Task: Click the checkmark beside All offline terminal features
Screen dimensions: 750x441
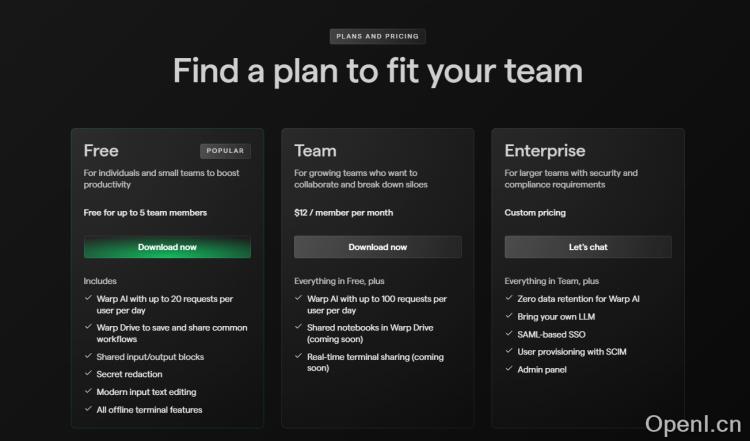Action: tap(88, 410)
